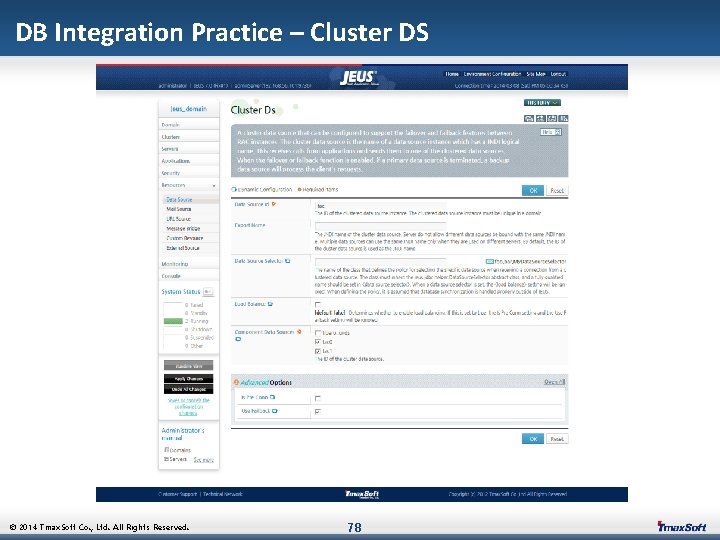
Task: Click the Data Source Selector input field
Action: (x=380, y=262)
